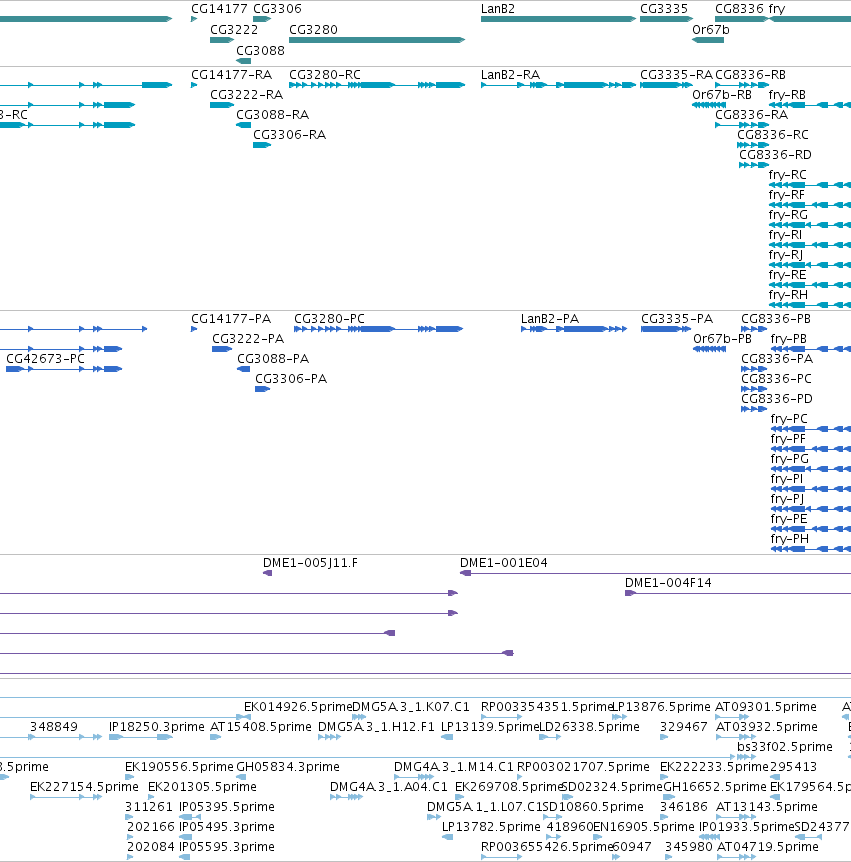Select EST DMG5A3_1.H12.F1 label
The height and width of the screenshot is (862, 851).
tap(377, 727)
